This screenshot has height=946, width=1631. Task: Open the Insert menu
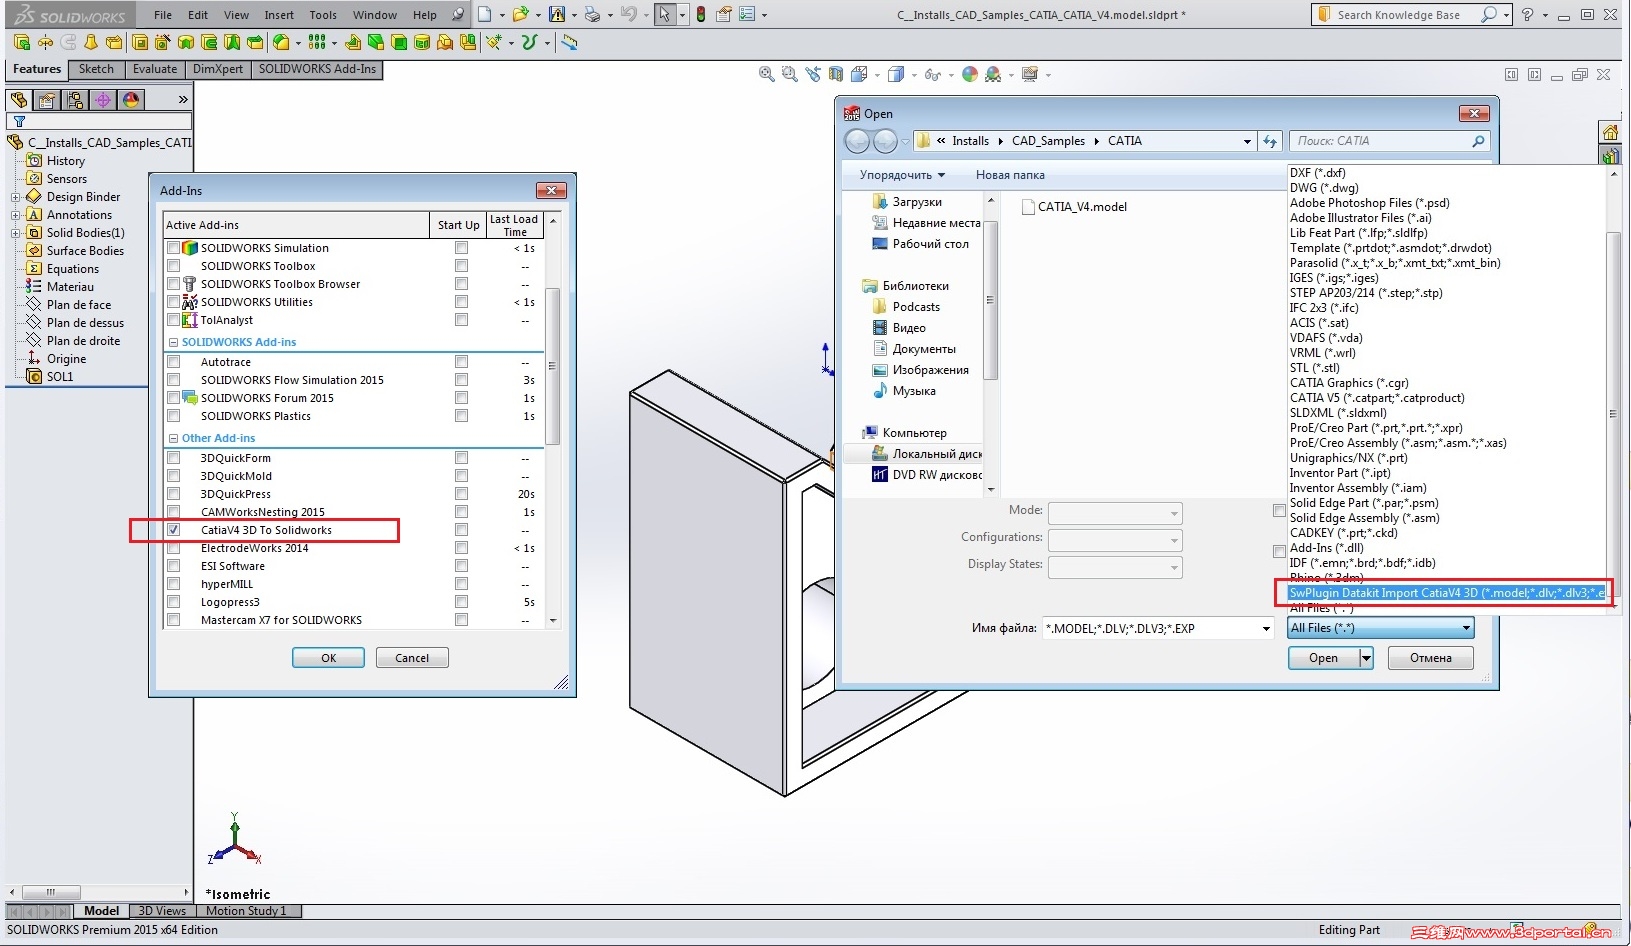(279, 15)
